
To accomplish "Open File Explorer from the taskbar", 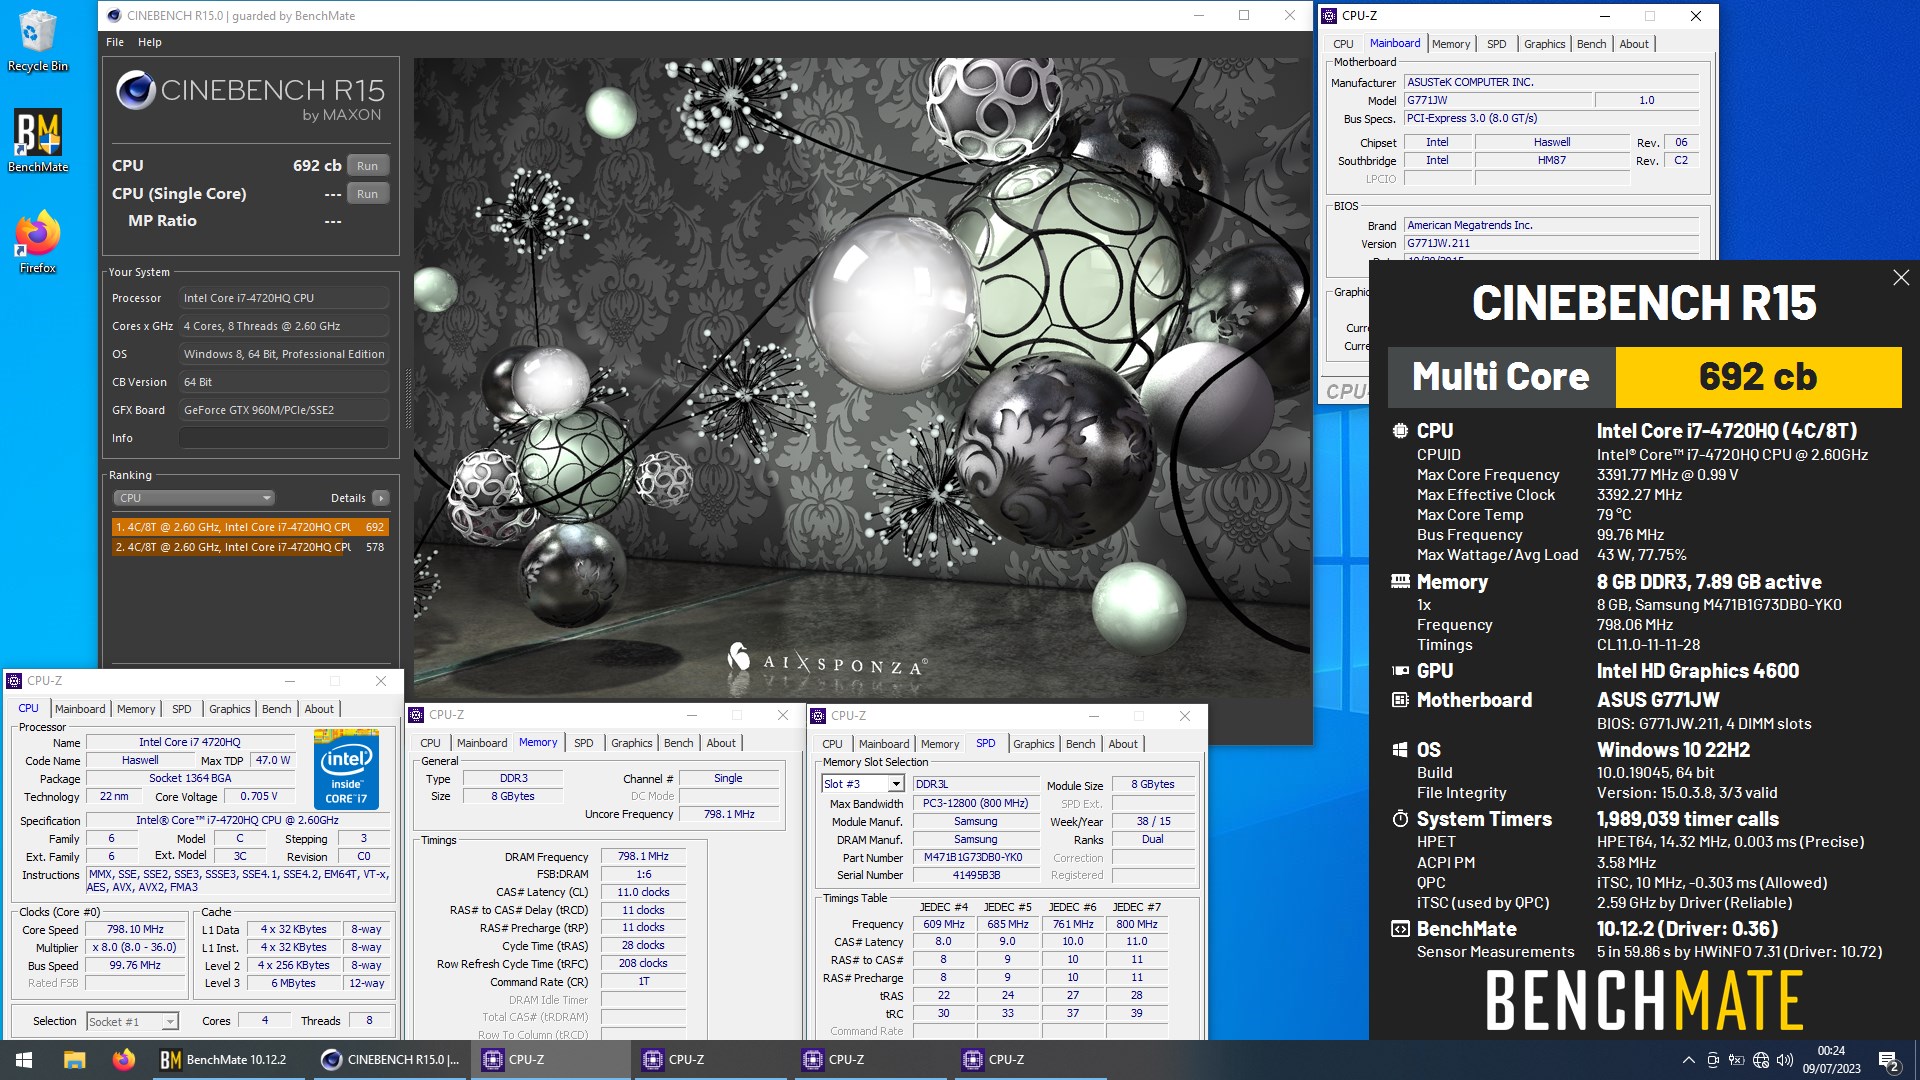I will pyautogui.click(x=74, y=1059).
